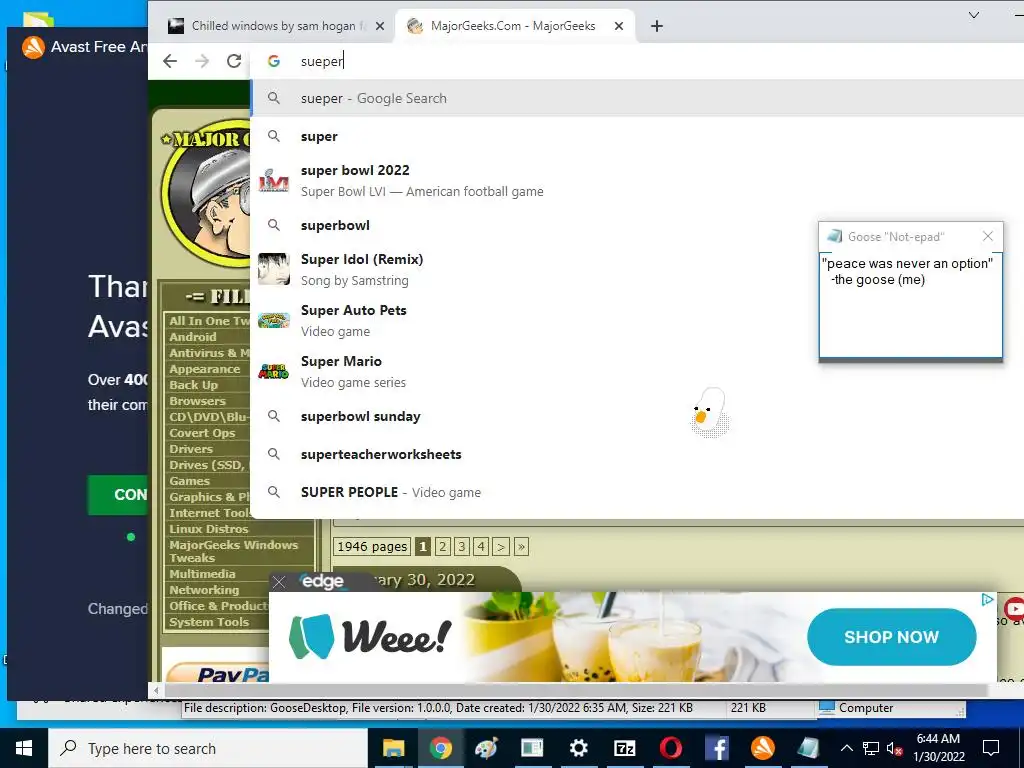1024x768 pixels.
Task: Click the horizontal scrollbar of the browser
Action: pyautogui.click(x=575, y=690)
